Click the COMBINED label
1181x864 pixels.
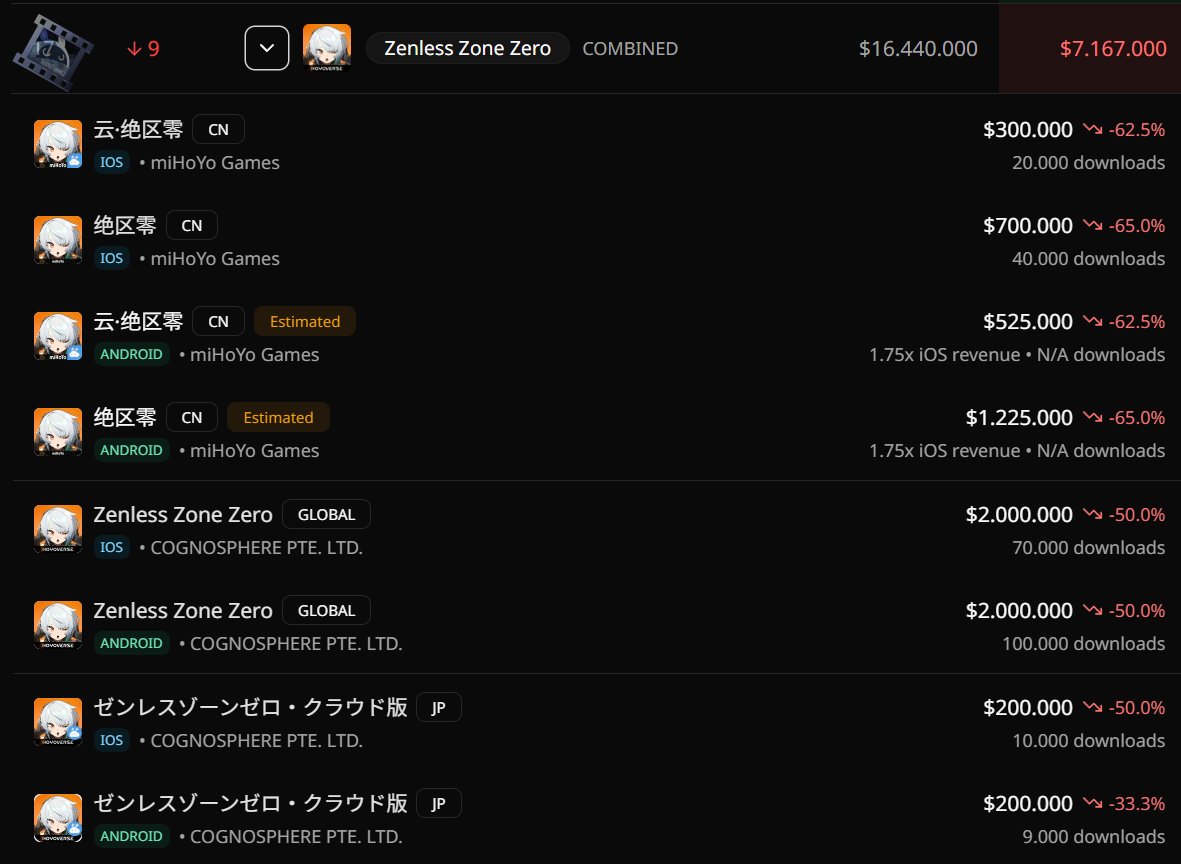coord(630,48)
